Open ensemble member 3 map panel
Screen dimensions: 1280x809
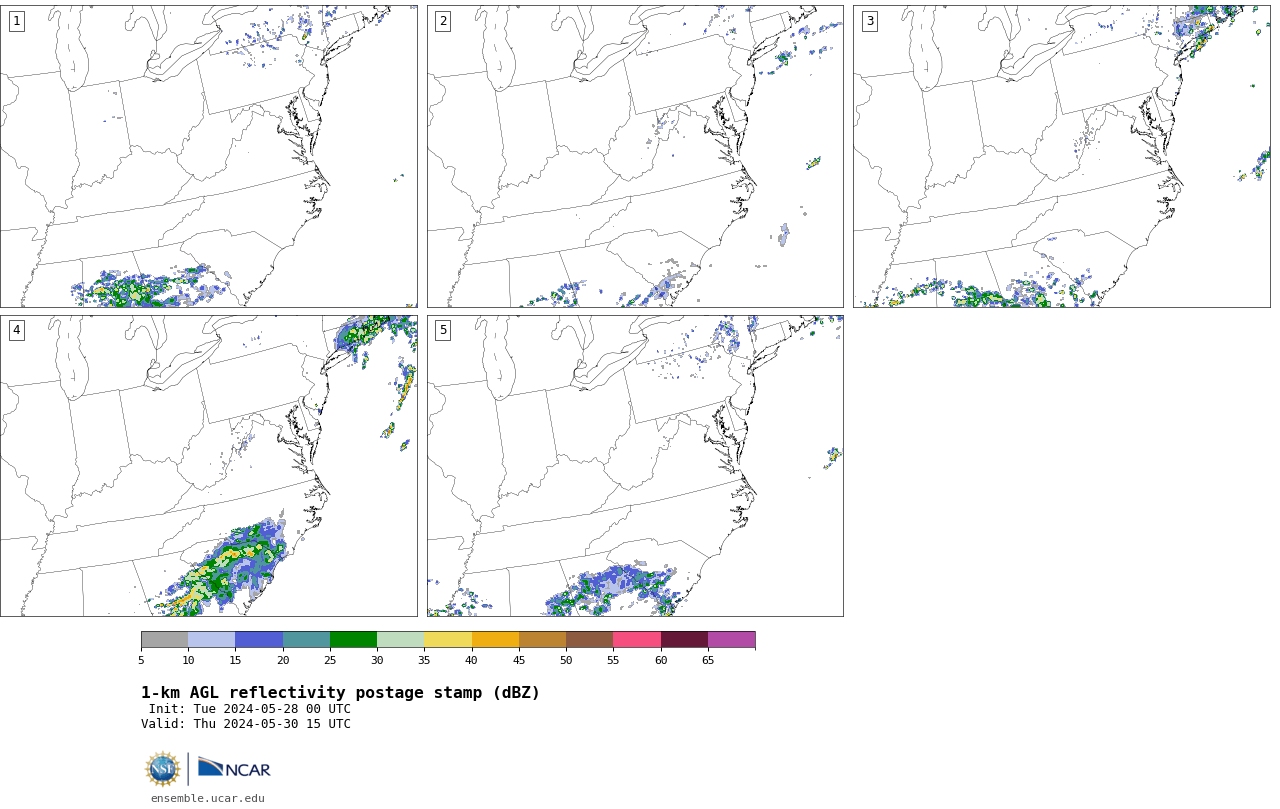(x=1061, y=156)
